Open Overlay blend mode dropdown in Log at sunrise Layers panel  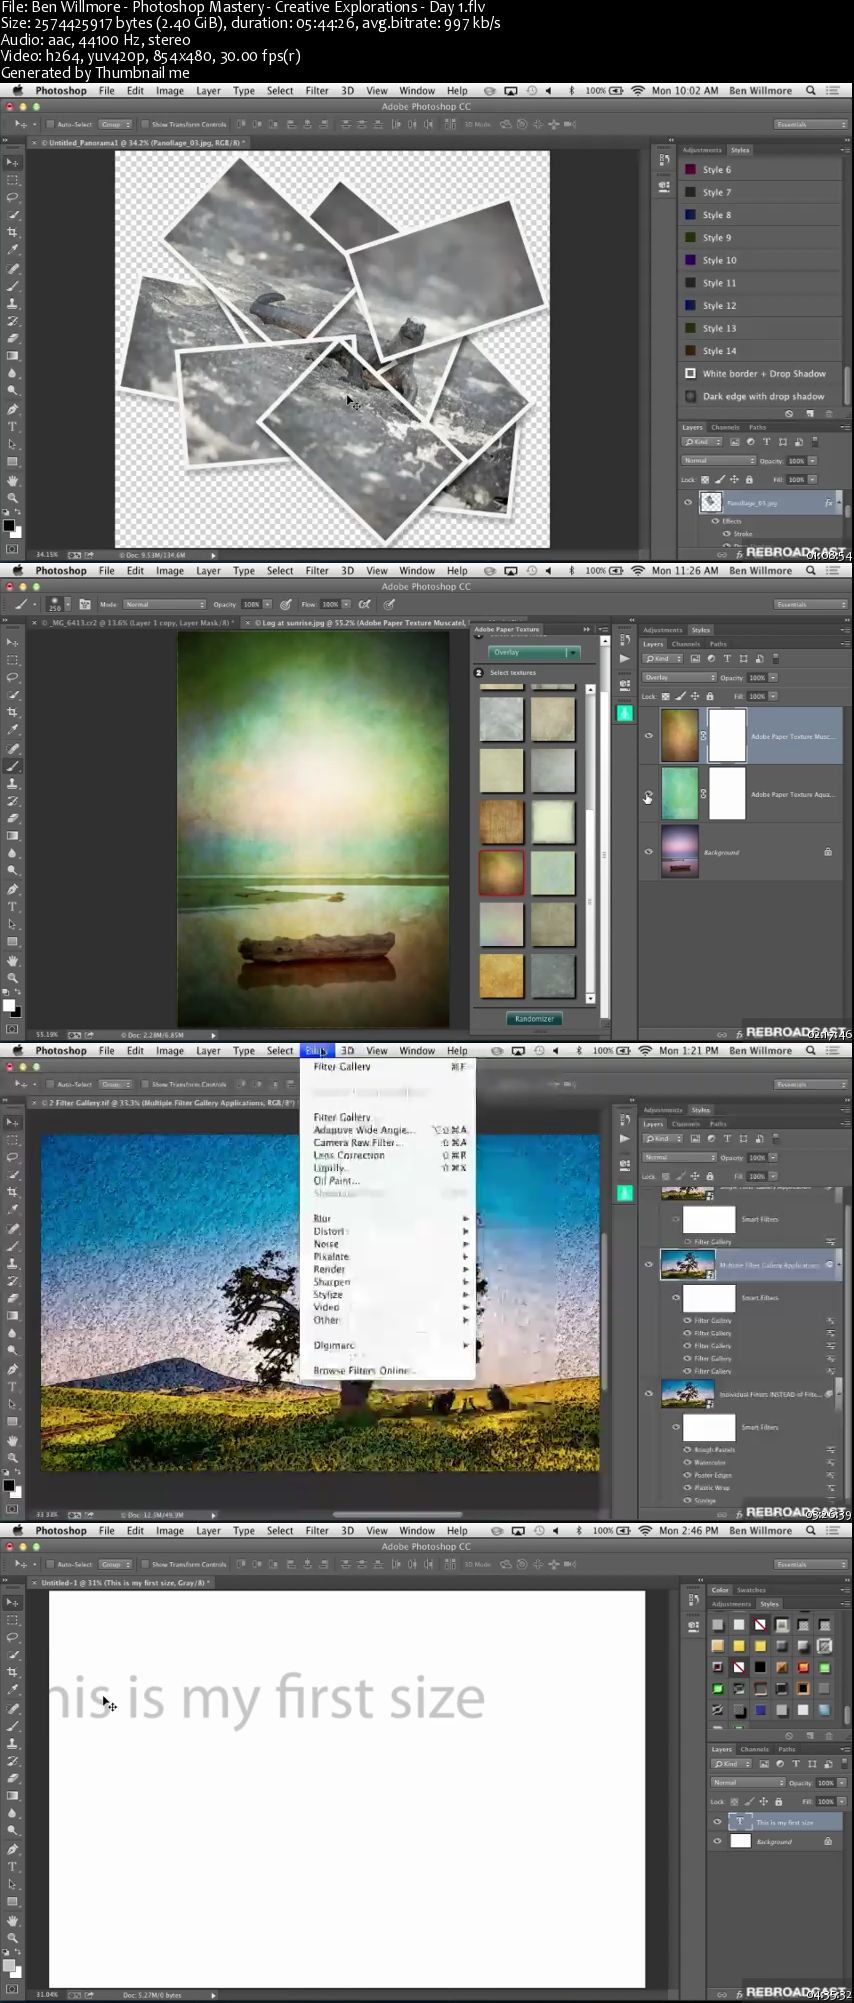tap(679, 677)
